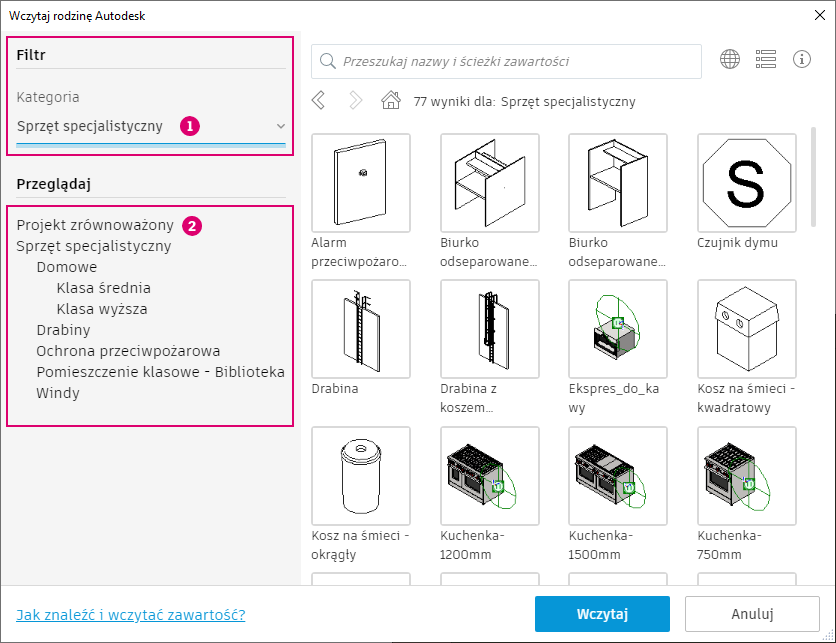Select Windy tree item

(x=58, y=393)
